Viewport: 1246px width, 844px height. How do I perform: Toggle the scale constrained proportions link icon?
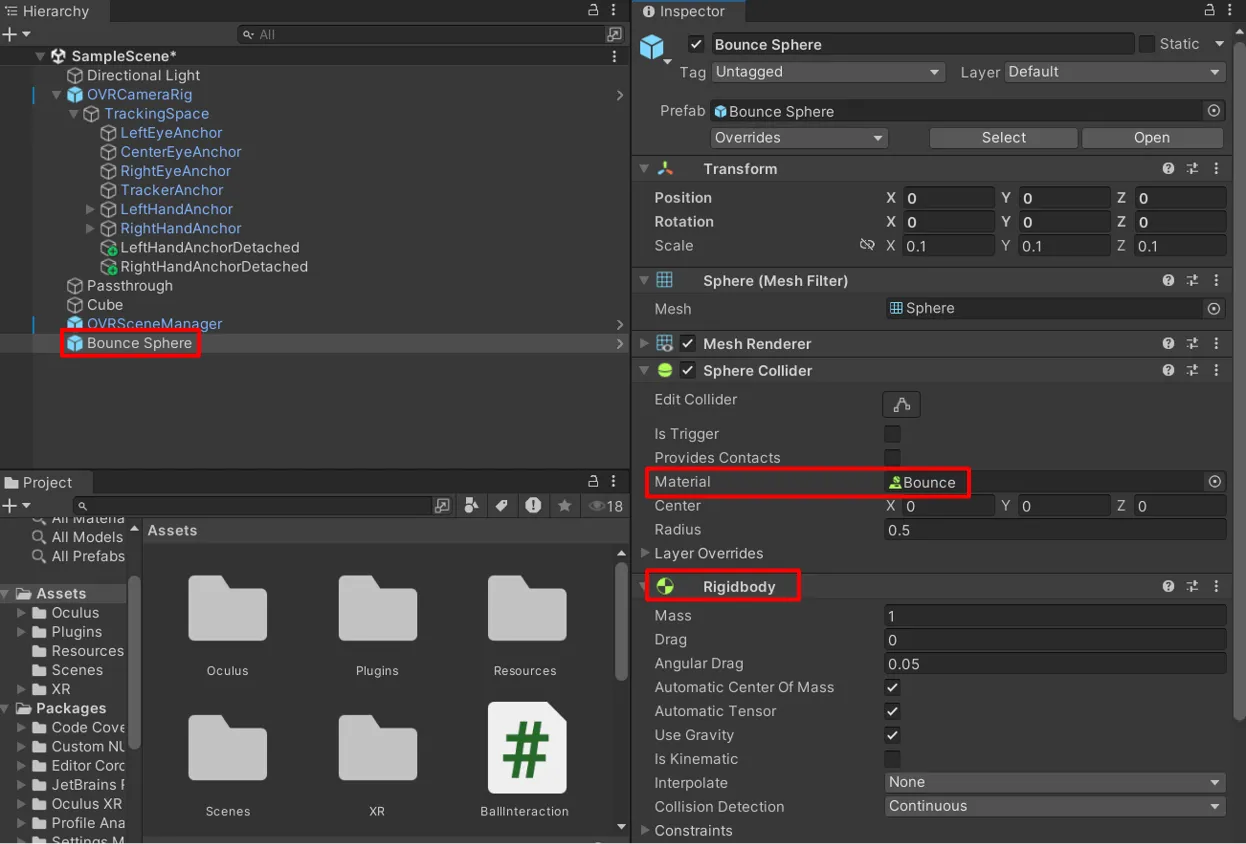(x=867, y=246)
